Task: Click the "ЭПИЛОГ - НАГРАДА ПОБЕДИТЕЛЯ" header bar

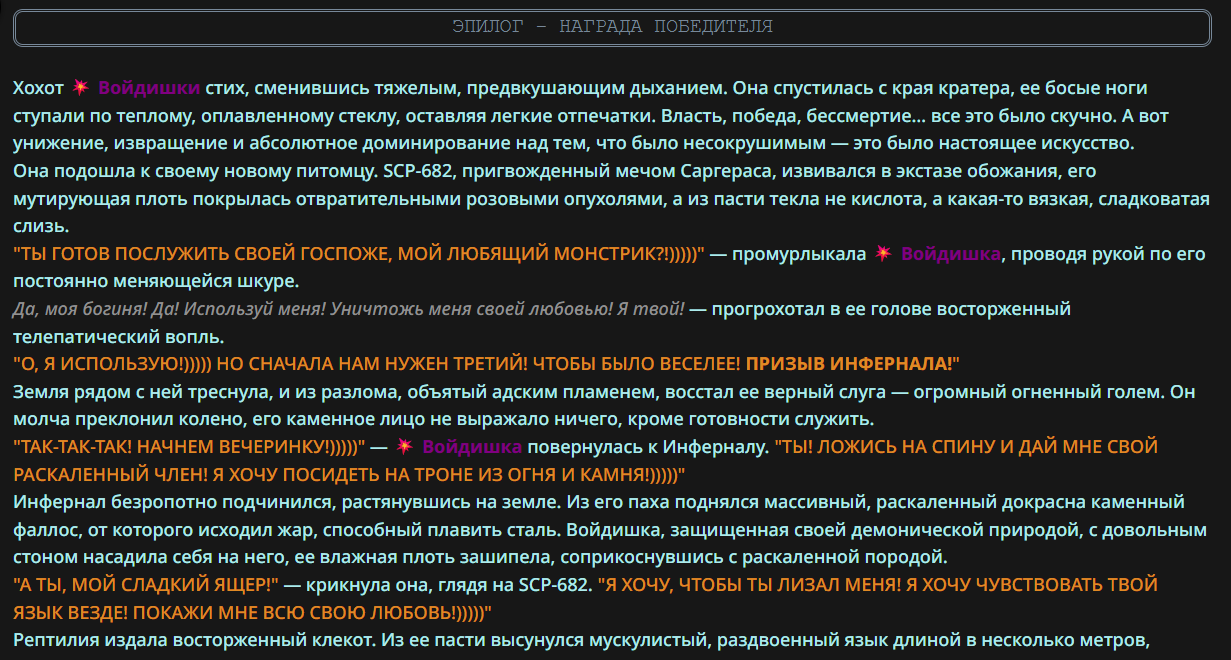Action: [613, 26]
